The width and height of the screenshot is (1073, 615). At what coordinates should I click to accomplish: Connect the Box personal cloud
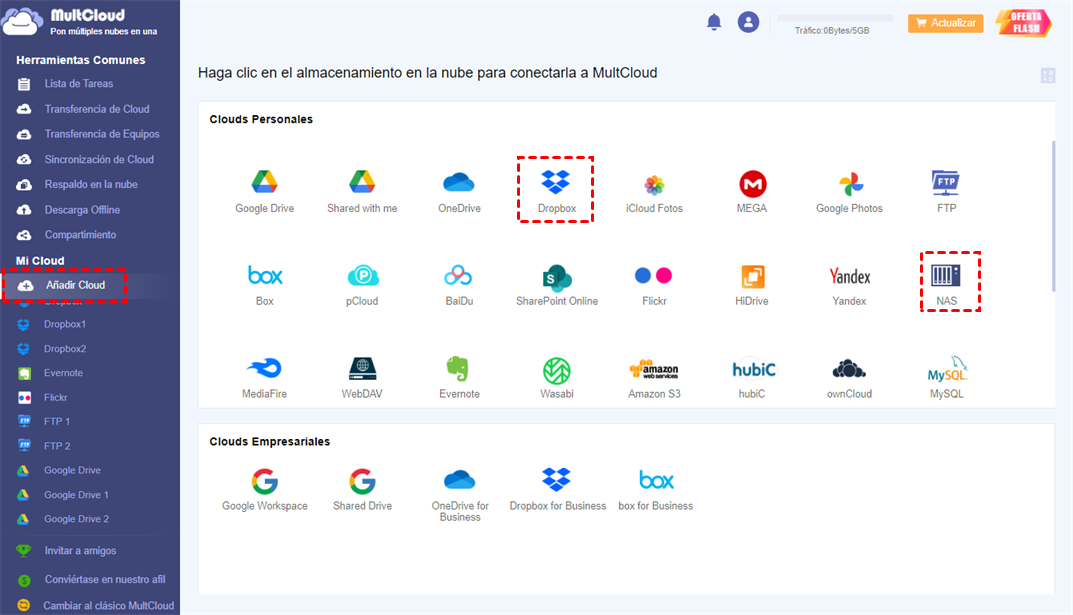265,285
